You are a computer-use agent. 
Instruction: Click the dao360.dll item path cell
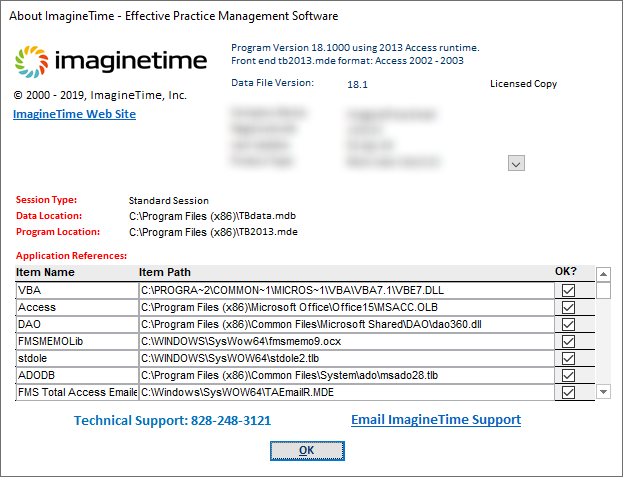tap(346, 324)
